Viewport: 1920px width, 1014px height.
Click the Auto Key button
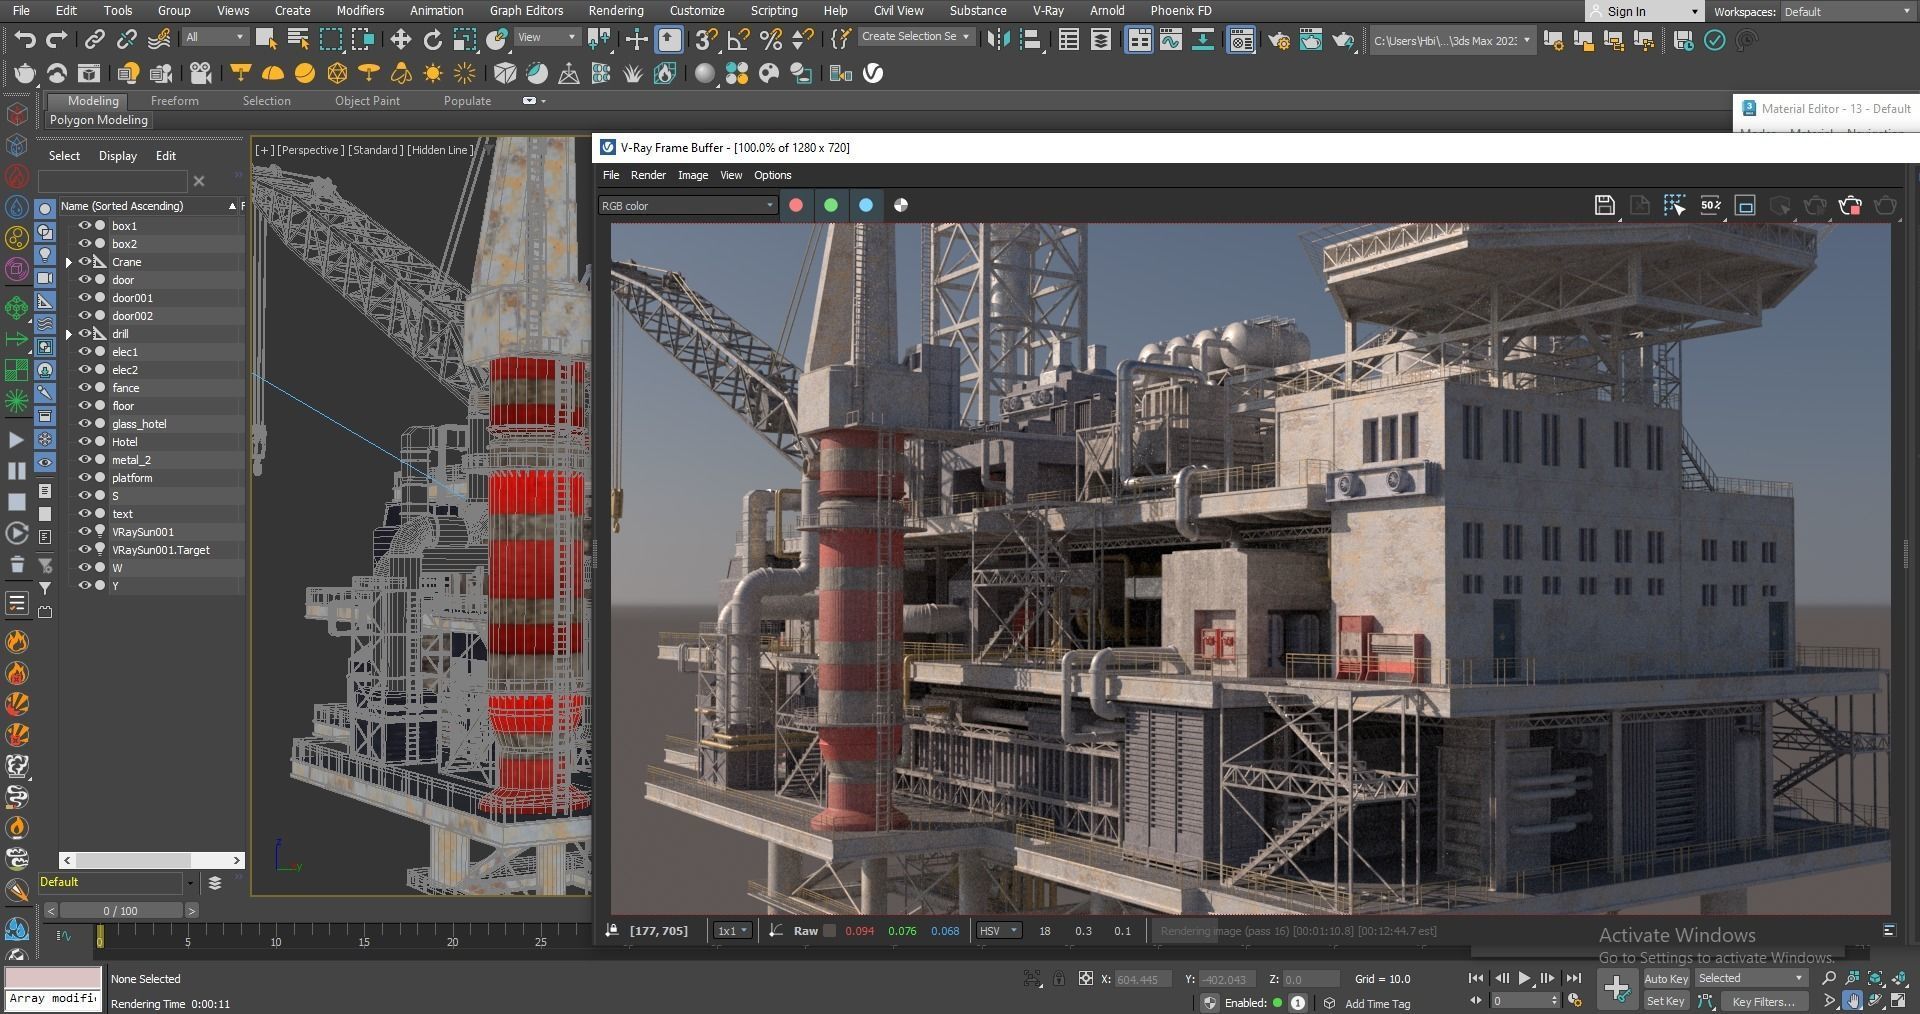[x=1665, y=979]
